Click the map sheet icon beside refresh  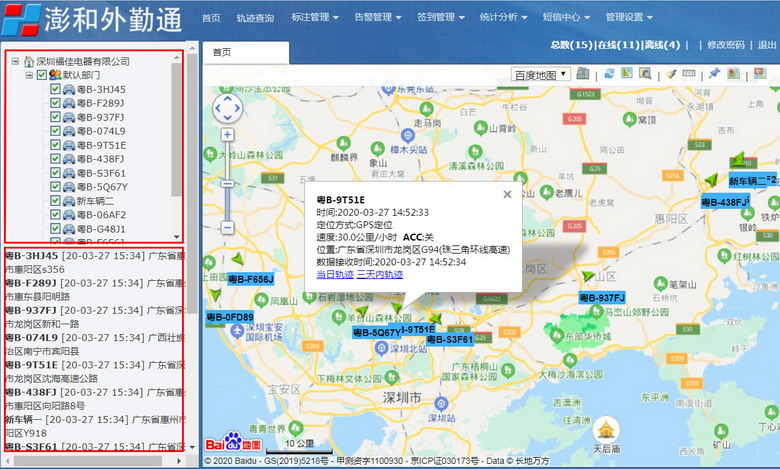(x=627, y=74)
